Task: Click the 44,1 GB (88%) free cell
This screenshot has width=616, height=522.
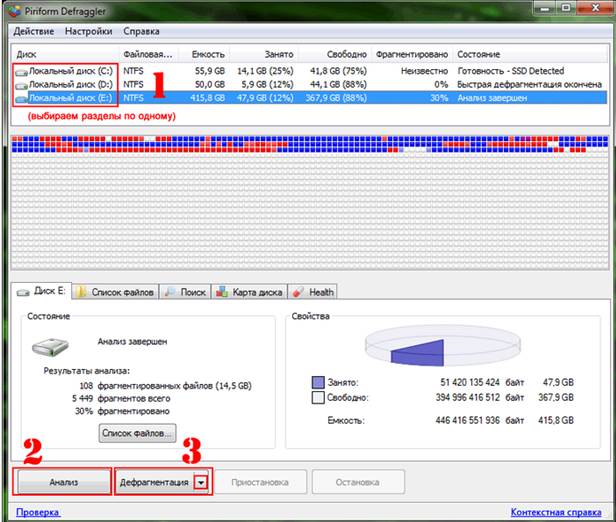Action: tap(338, 84)
